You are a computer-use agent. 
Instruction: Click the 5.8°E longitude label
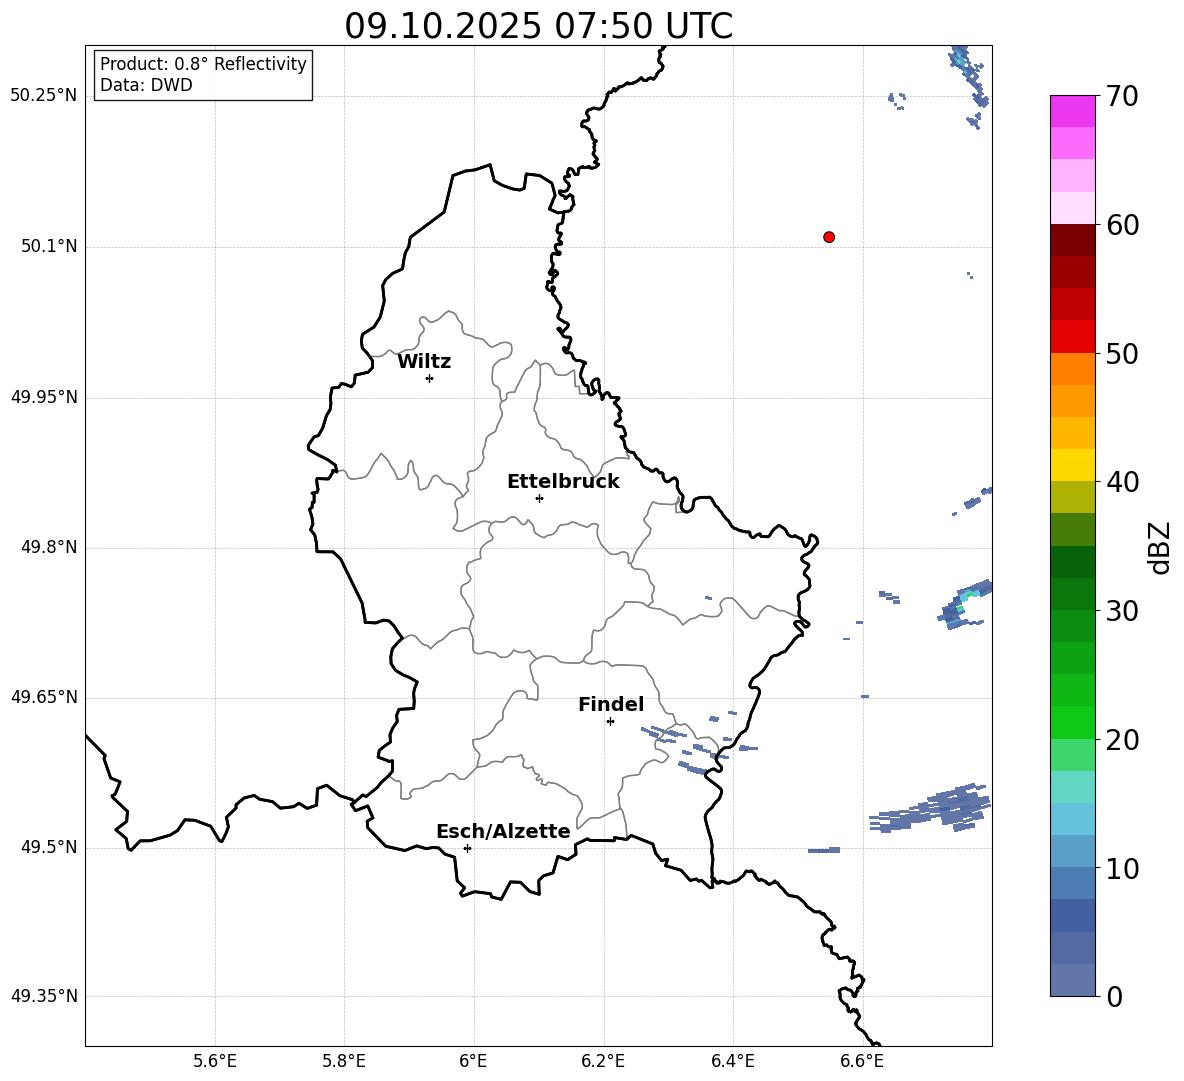(x=344, y=1061)
